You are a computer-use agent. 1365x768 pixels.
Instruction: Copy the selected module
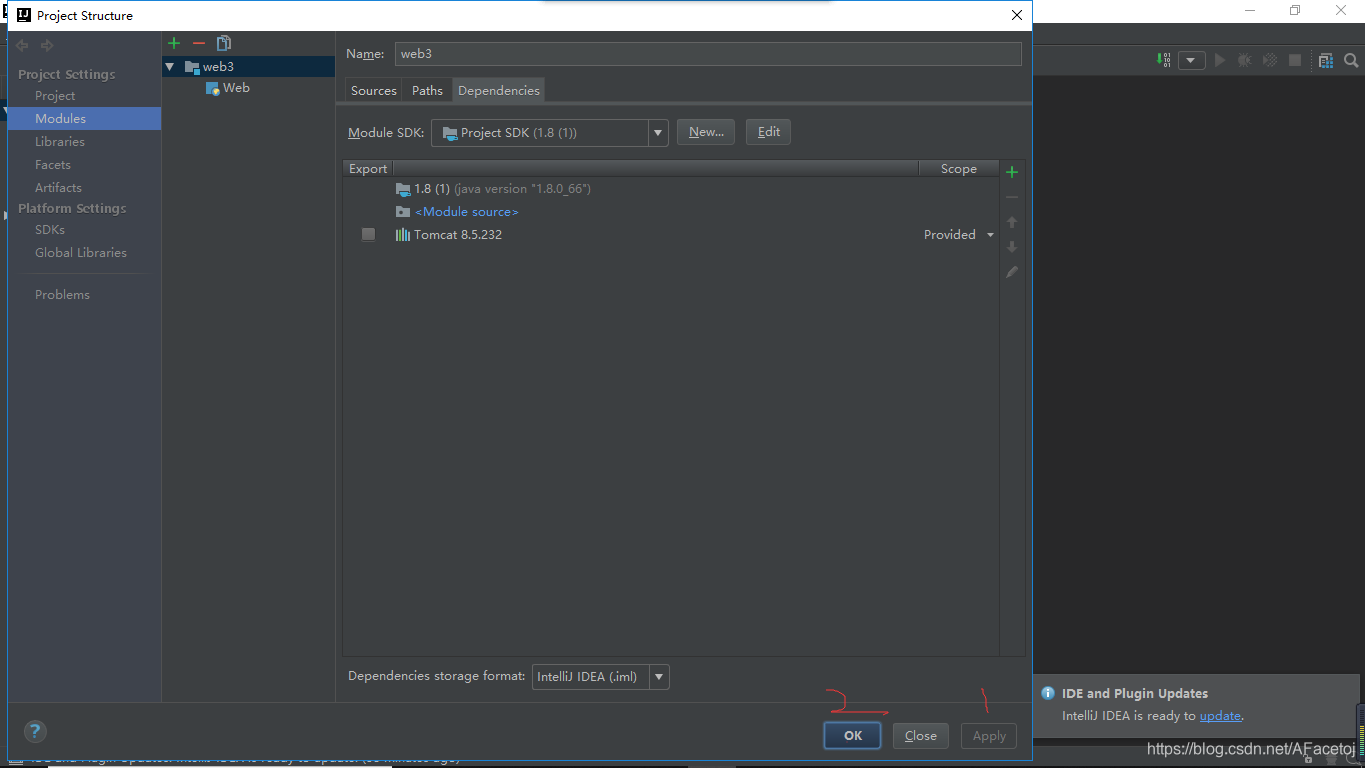coord(224,43)
